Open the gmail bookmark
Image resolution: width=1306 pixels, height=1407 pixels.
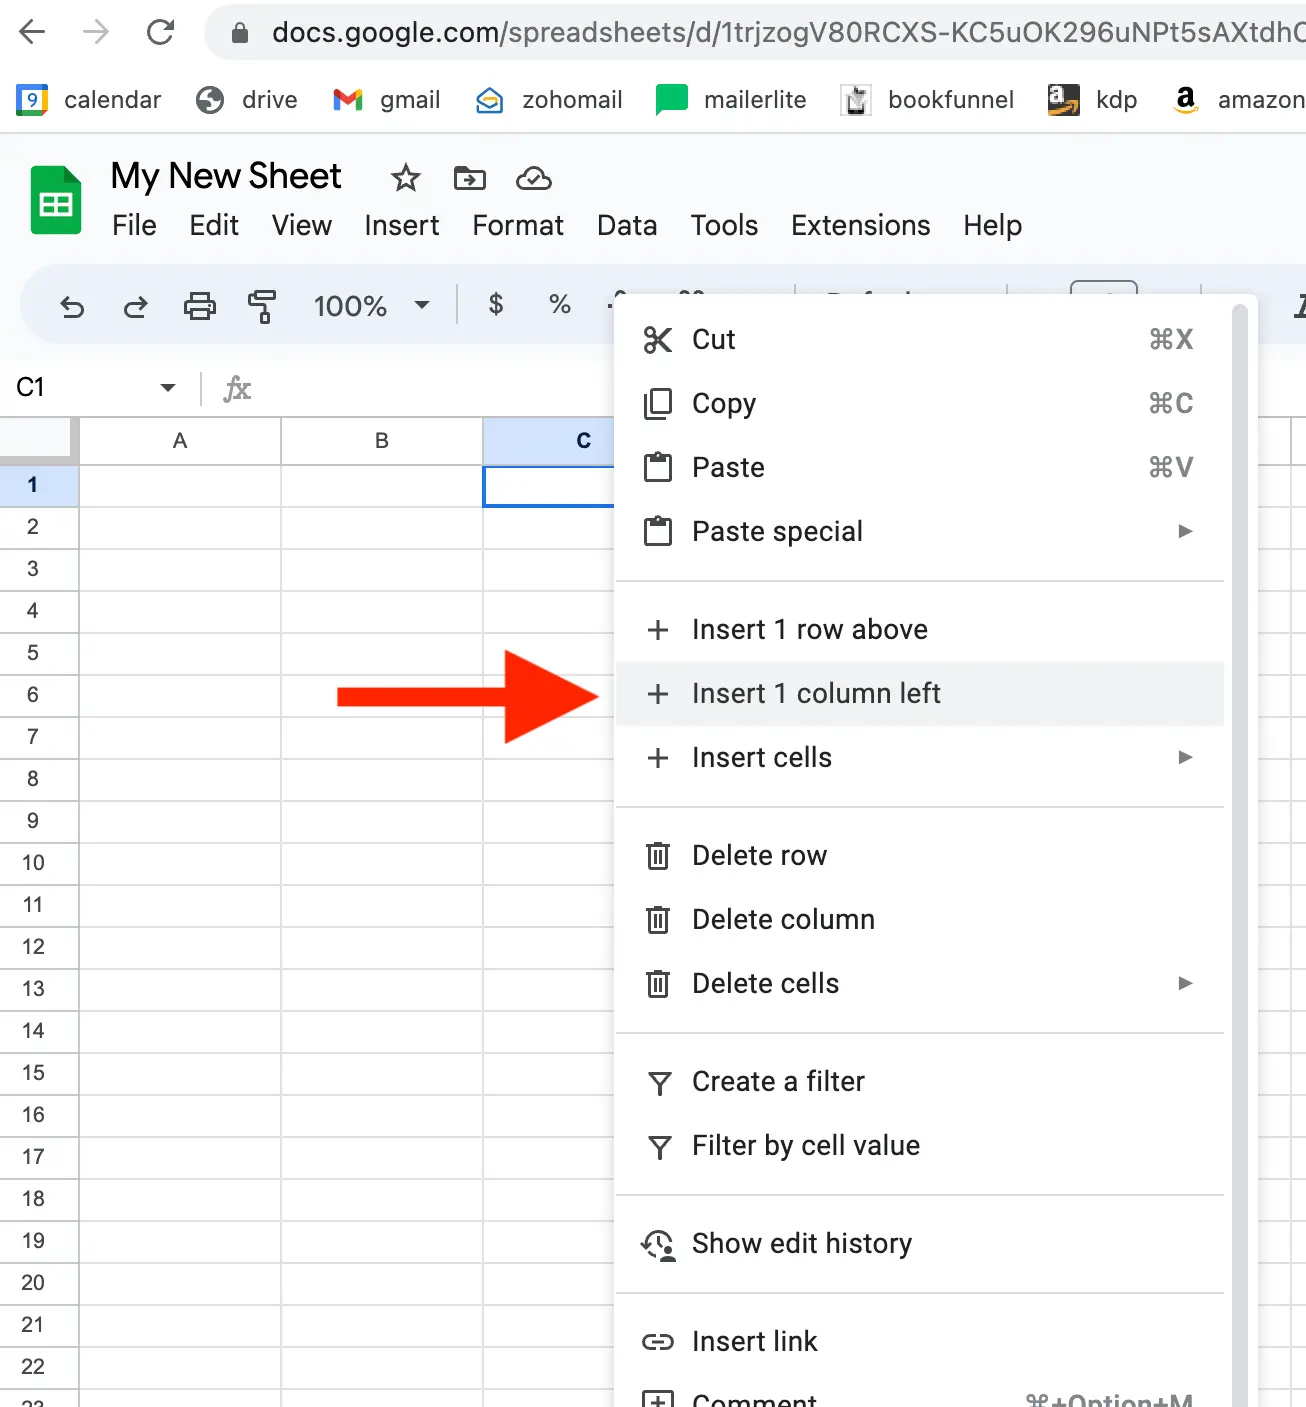(387, 99)
